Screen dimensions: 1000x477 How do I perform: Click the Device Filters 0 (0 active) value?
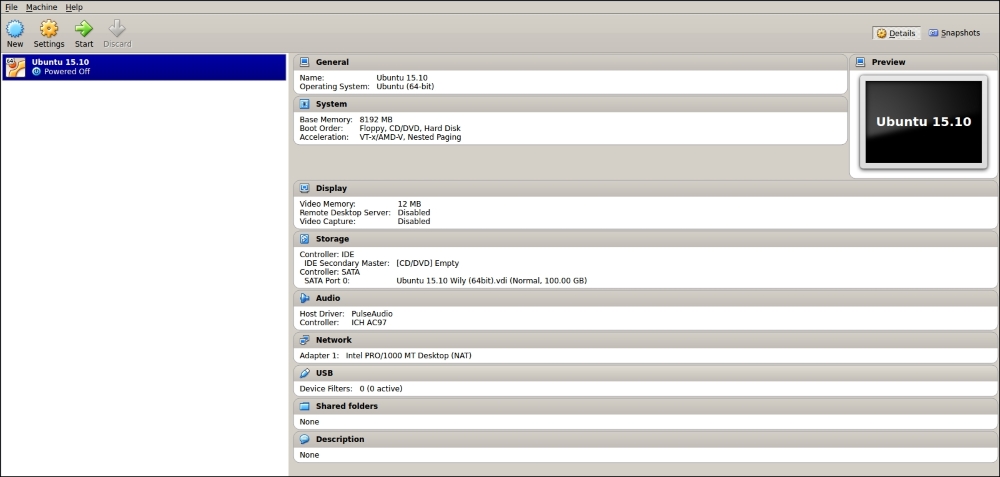coord(381,389)
